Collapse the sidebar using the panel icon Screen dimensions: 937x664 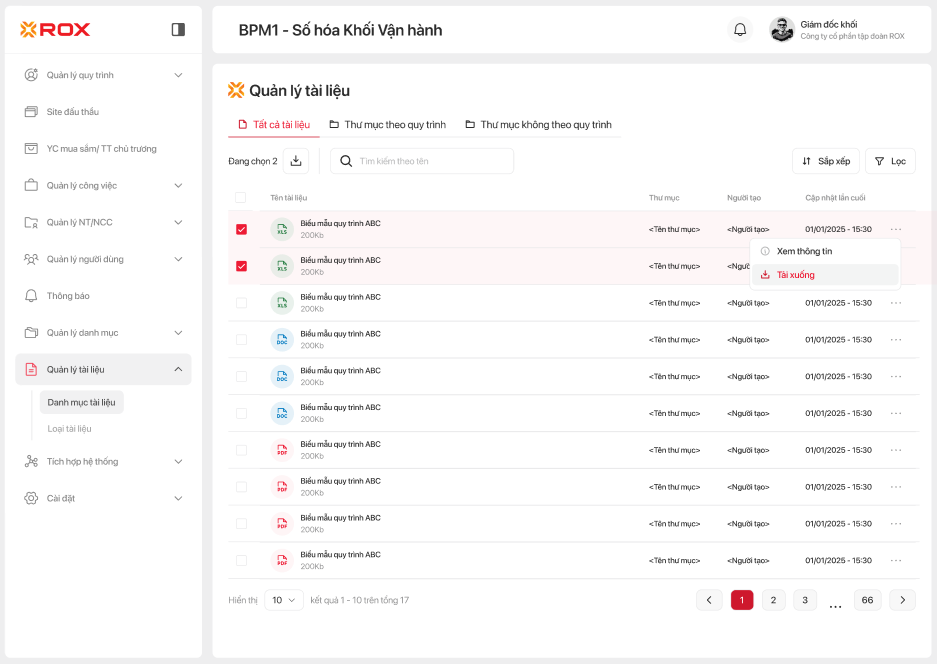point(178,30)
